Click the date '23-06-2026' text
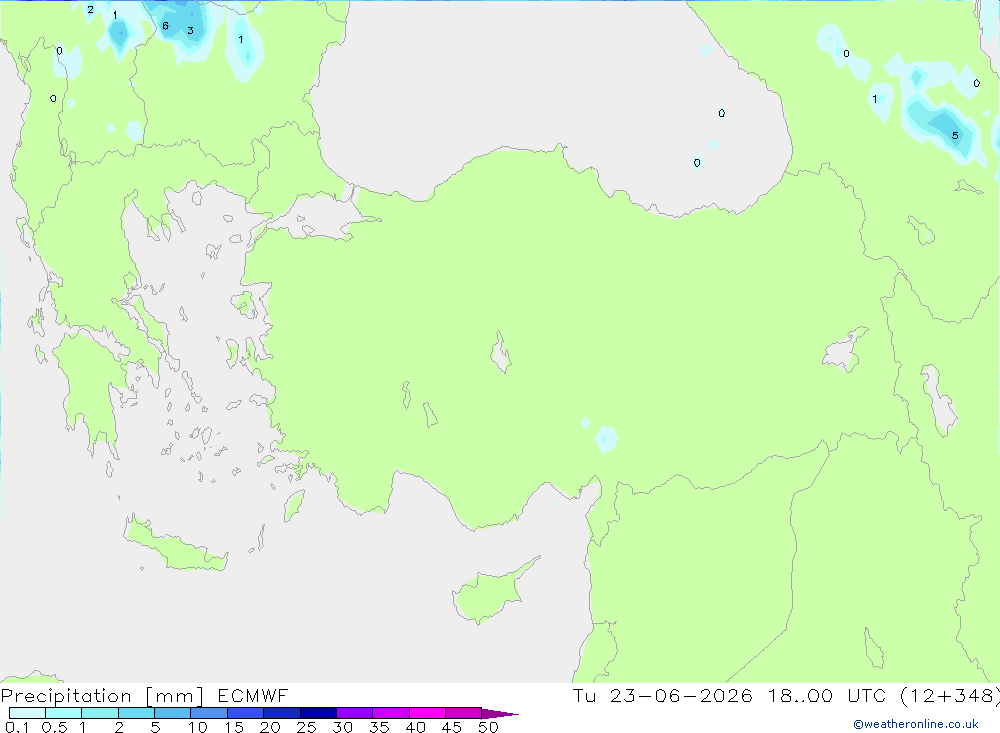This screenshot has height=733, width=1000. [681, 696]
